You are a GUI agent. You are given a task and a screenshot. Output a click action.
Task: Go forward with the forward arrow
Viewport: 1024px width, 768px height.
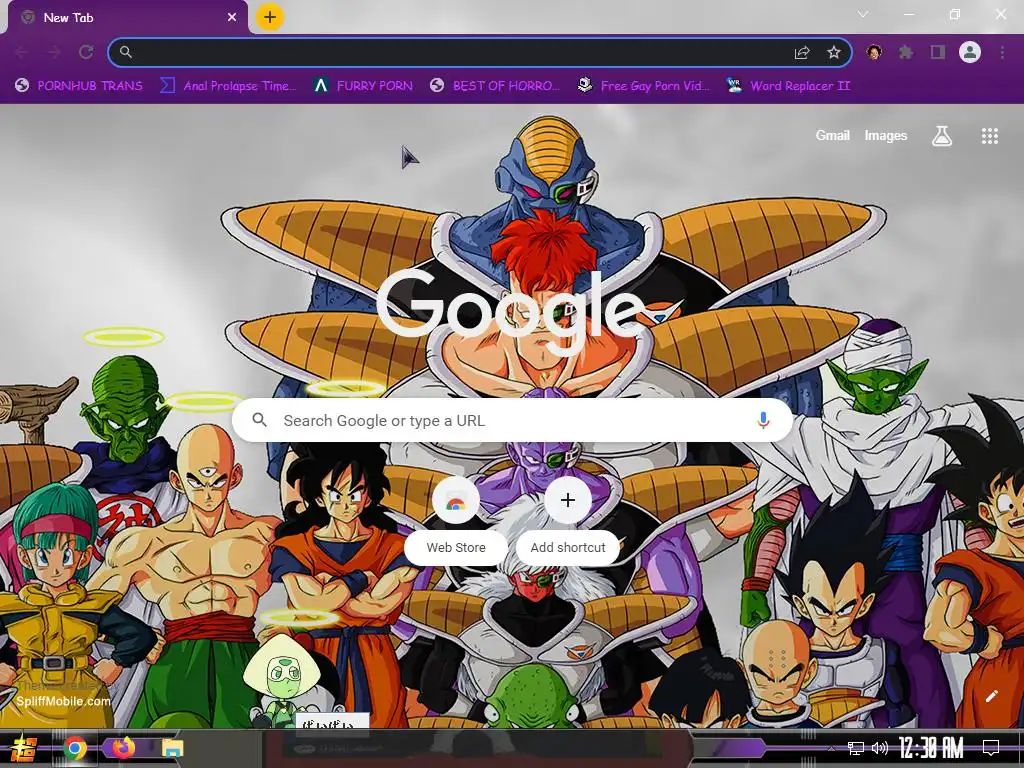click(54, 52)
